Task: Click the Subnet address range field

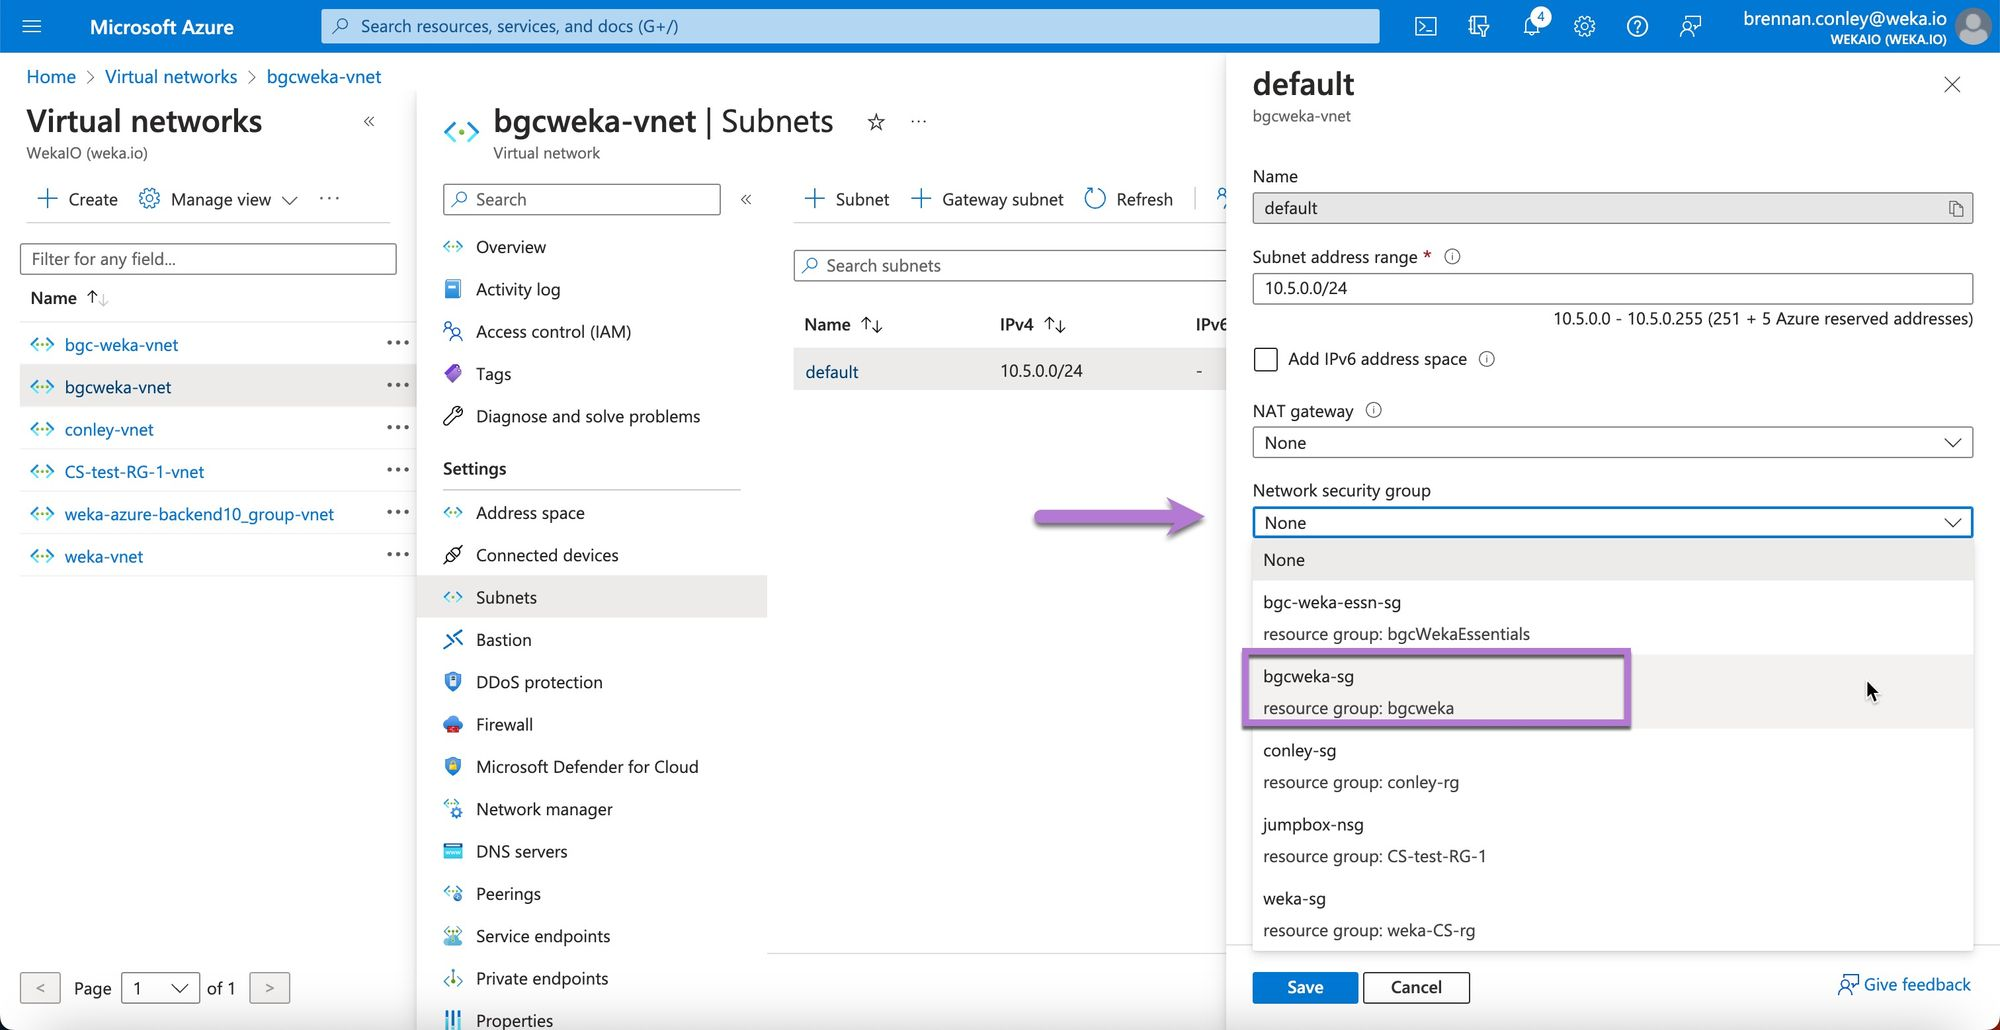Action: point(1611,289)
